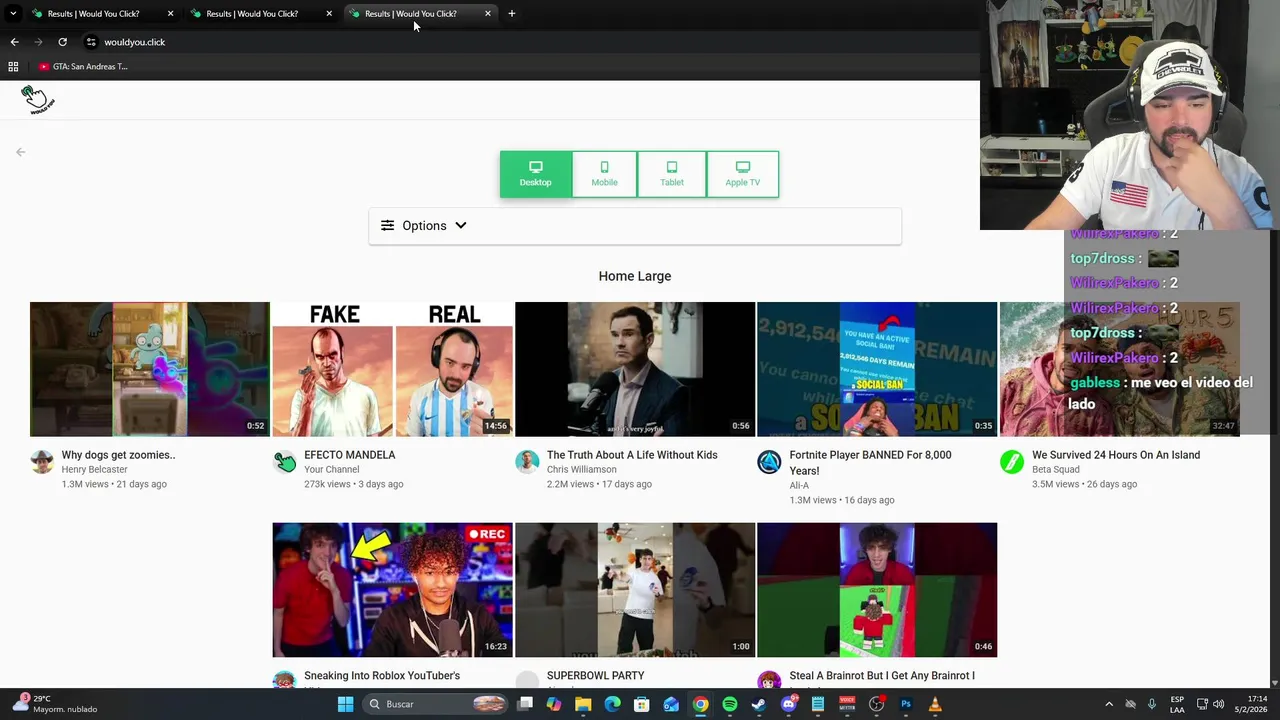Go back with browser back button
This screenshot has width=1280, height=720.
click(14, 42)
